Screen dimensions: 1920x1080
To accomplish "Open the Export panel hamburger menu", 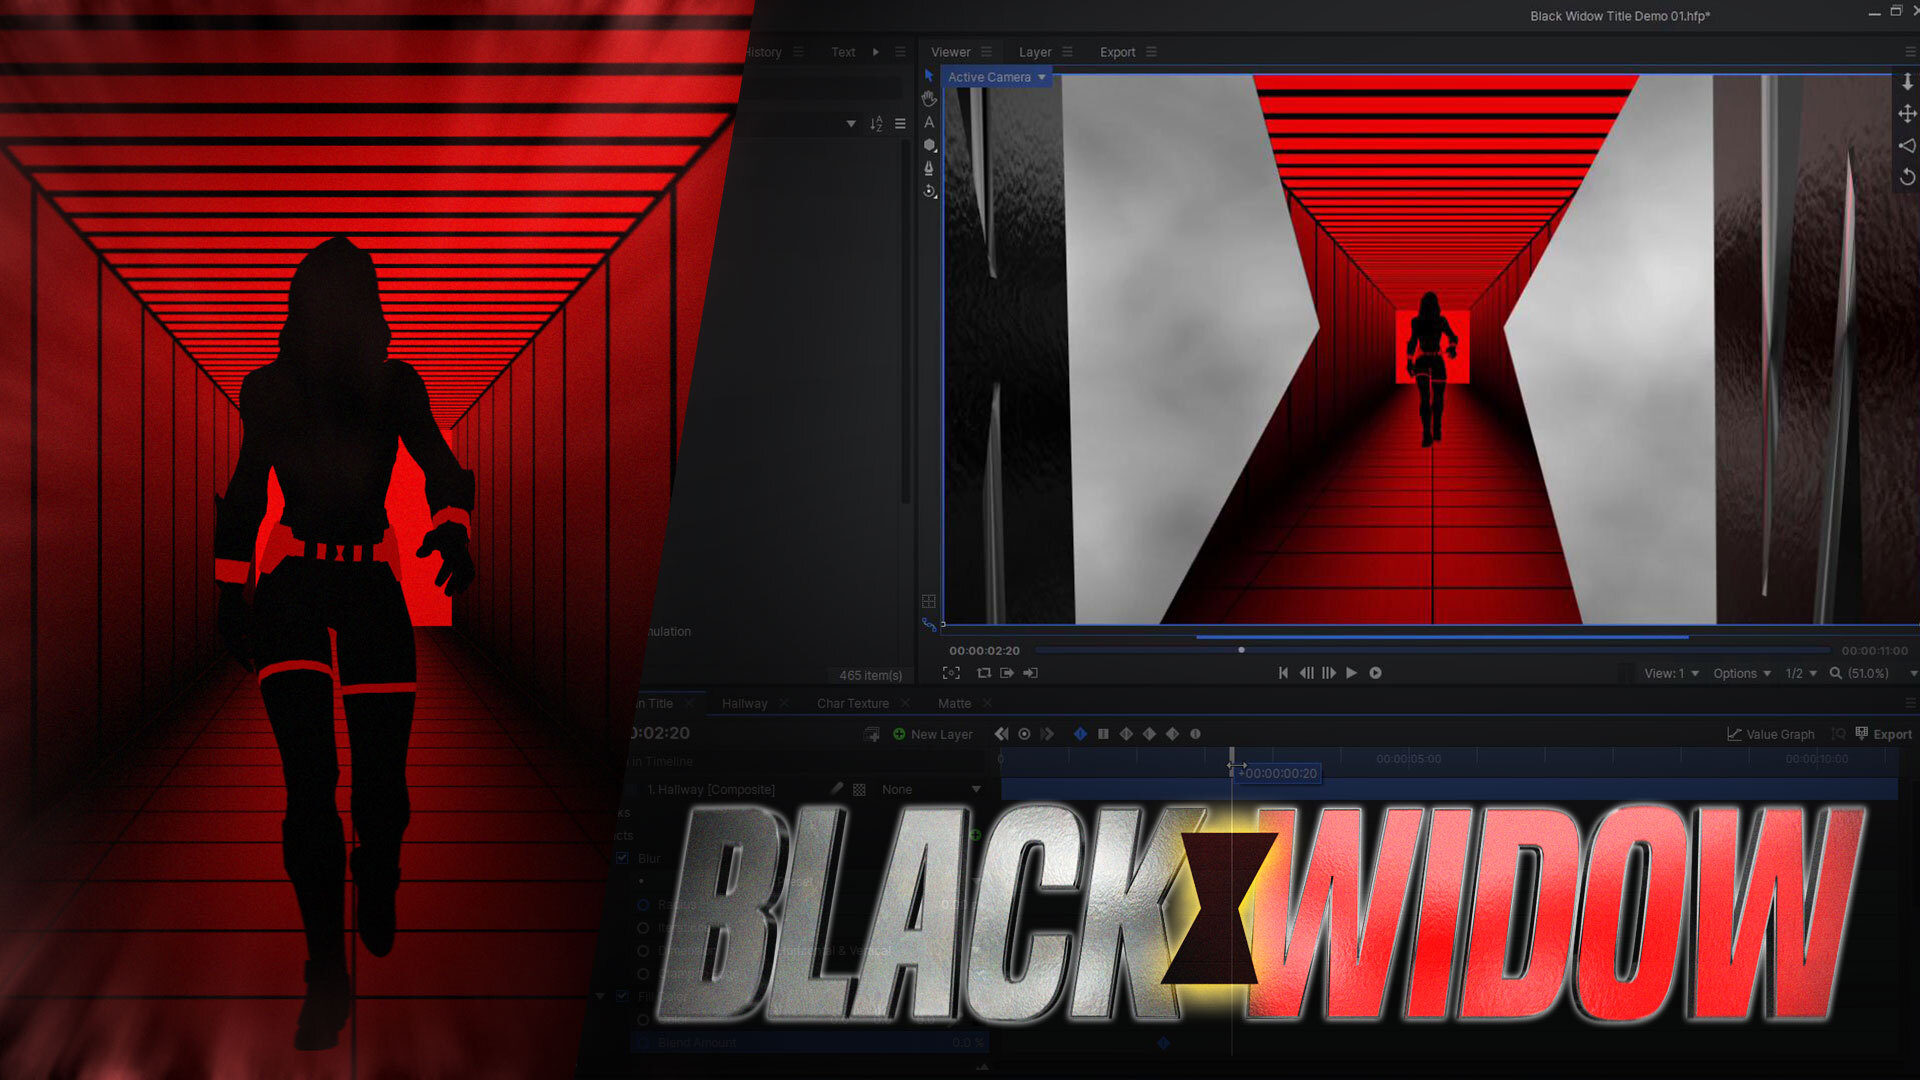I will [1151, 52].
